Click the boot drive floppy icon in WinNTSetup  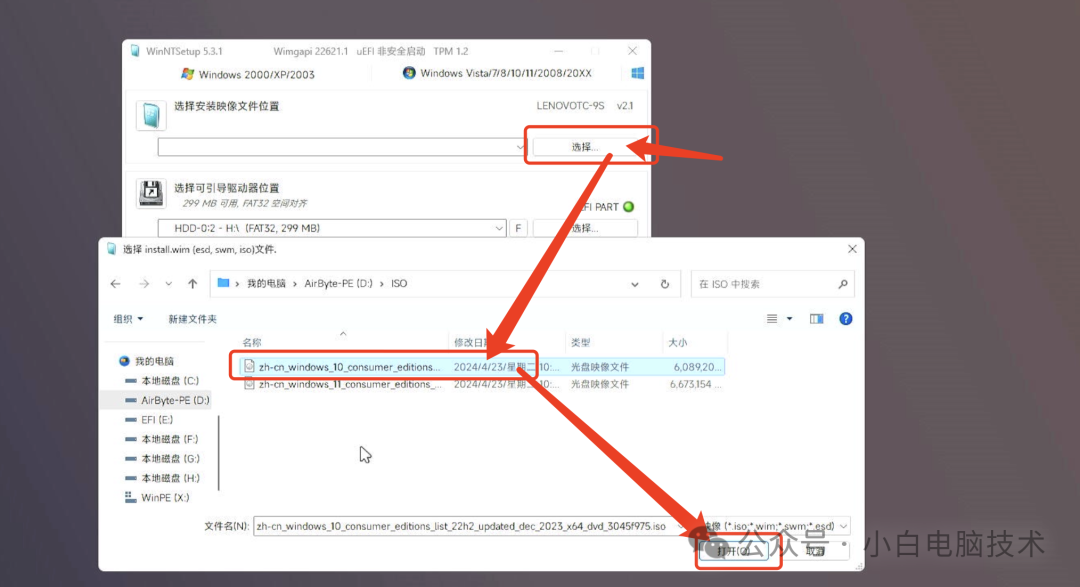pyautogui.click(x=151, y=193)
